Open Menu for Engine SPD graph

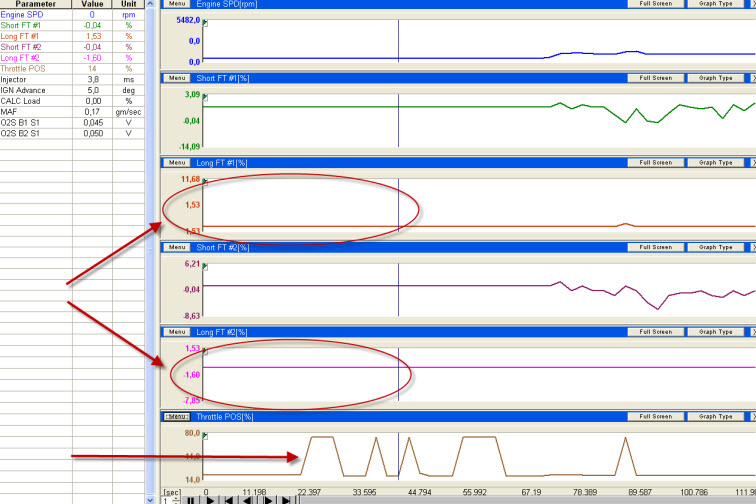[177, 4]
